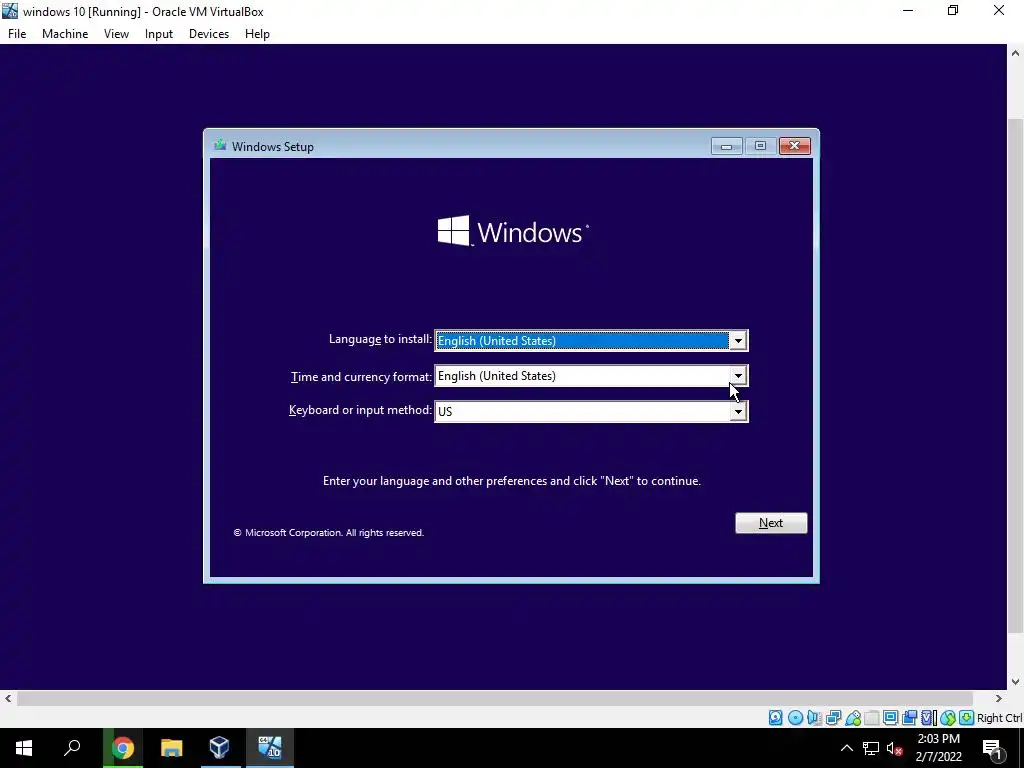Close the Windows Setup dialog
Screen dimensions: 1024x768
point(795,146)
